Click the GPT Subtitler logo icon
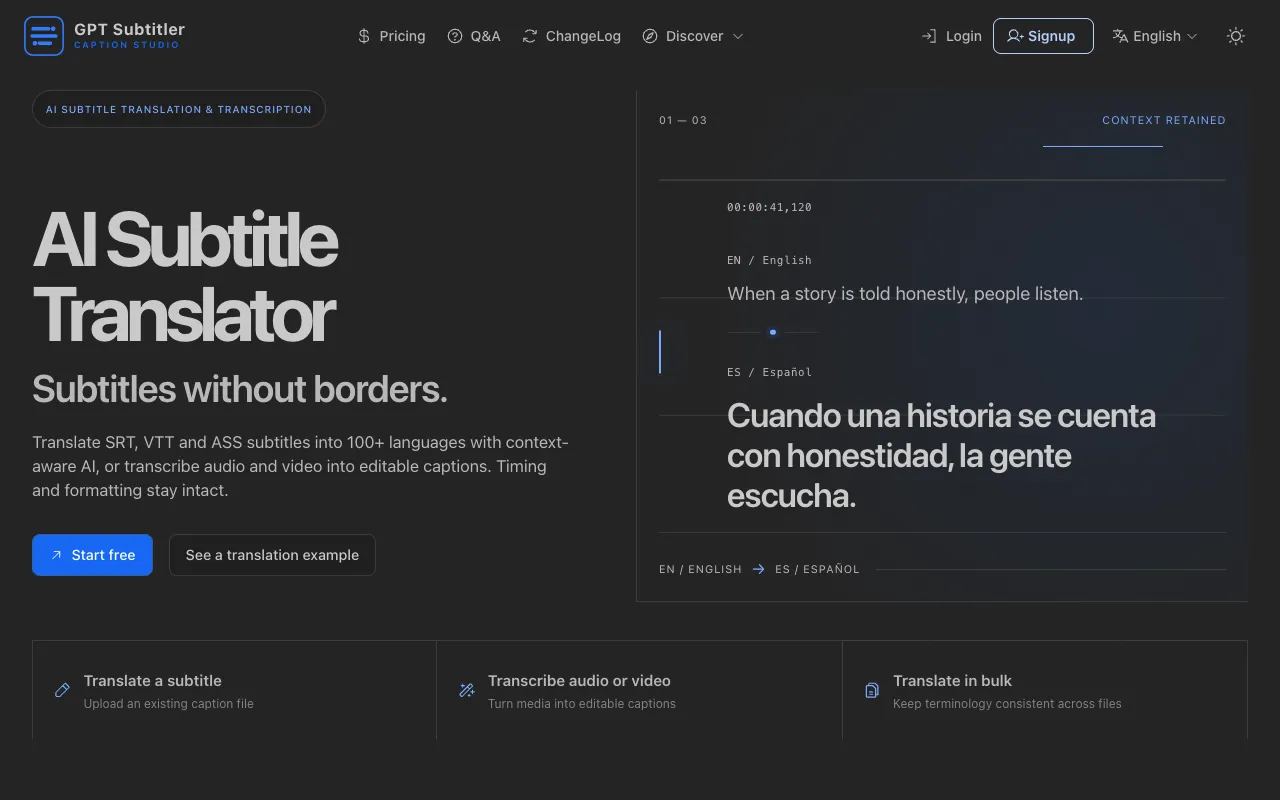The height and width of the screenshot is (800, 1280). (x=44, y=36)
